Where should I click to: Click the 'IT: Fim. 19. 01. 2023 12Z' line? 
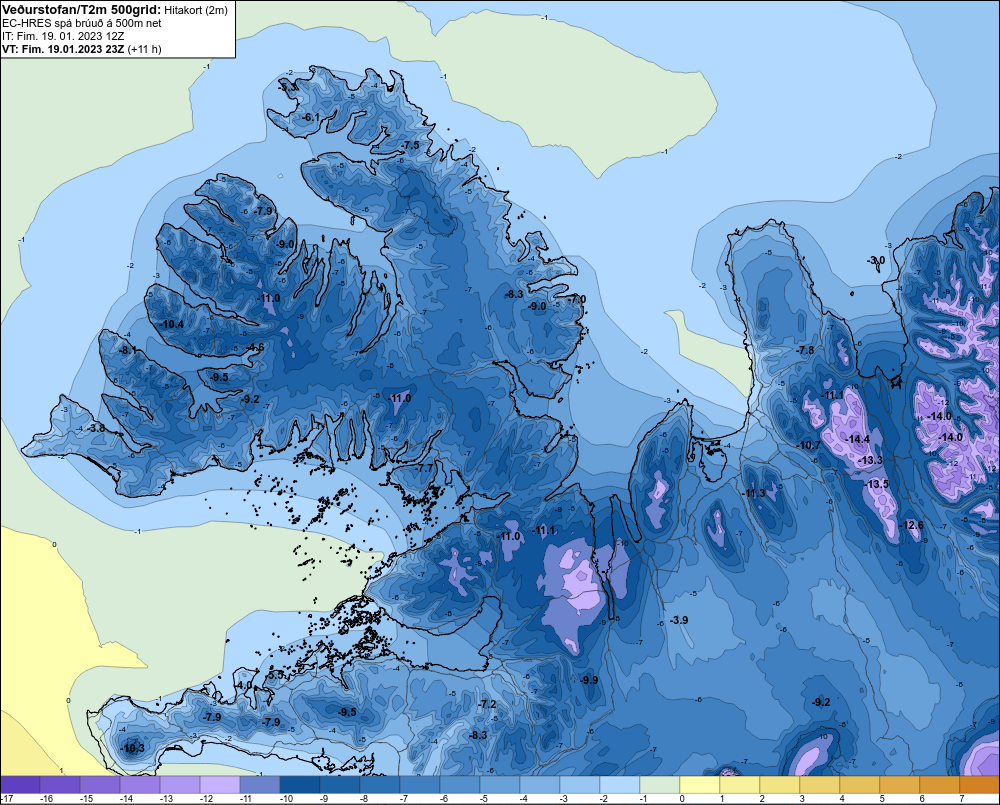tap(63, 36)
